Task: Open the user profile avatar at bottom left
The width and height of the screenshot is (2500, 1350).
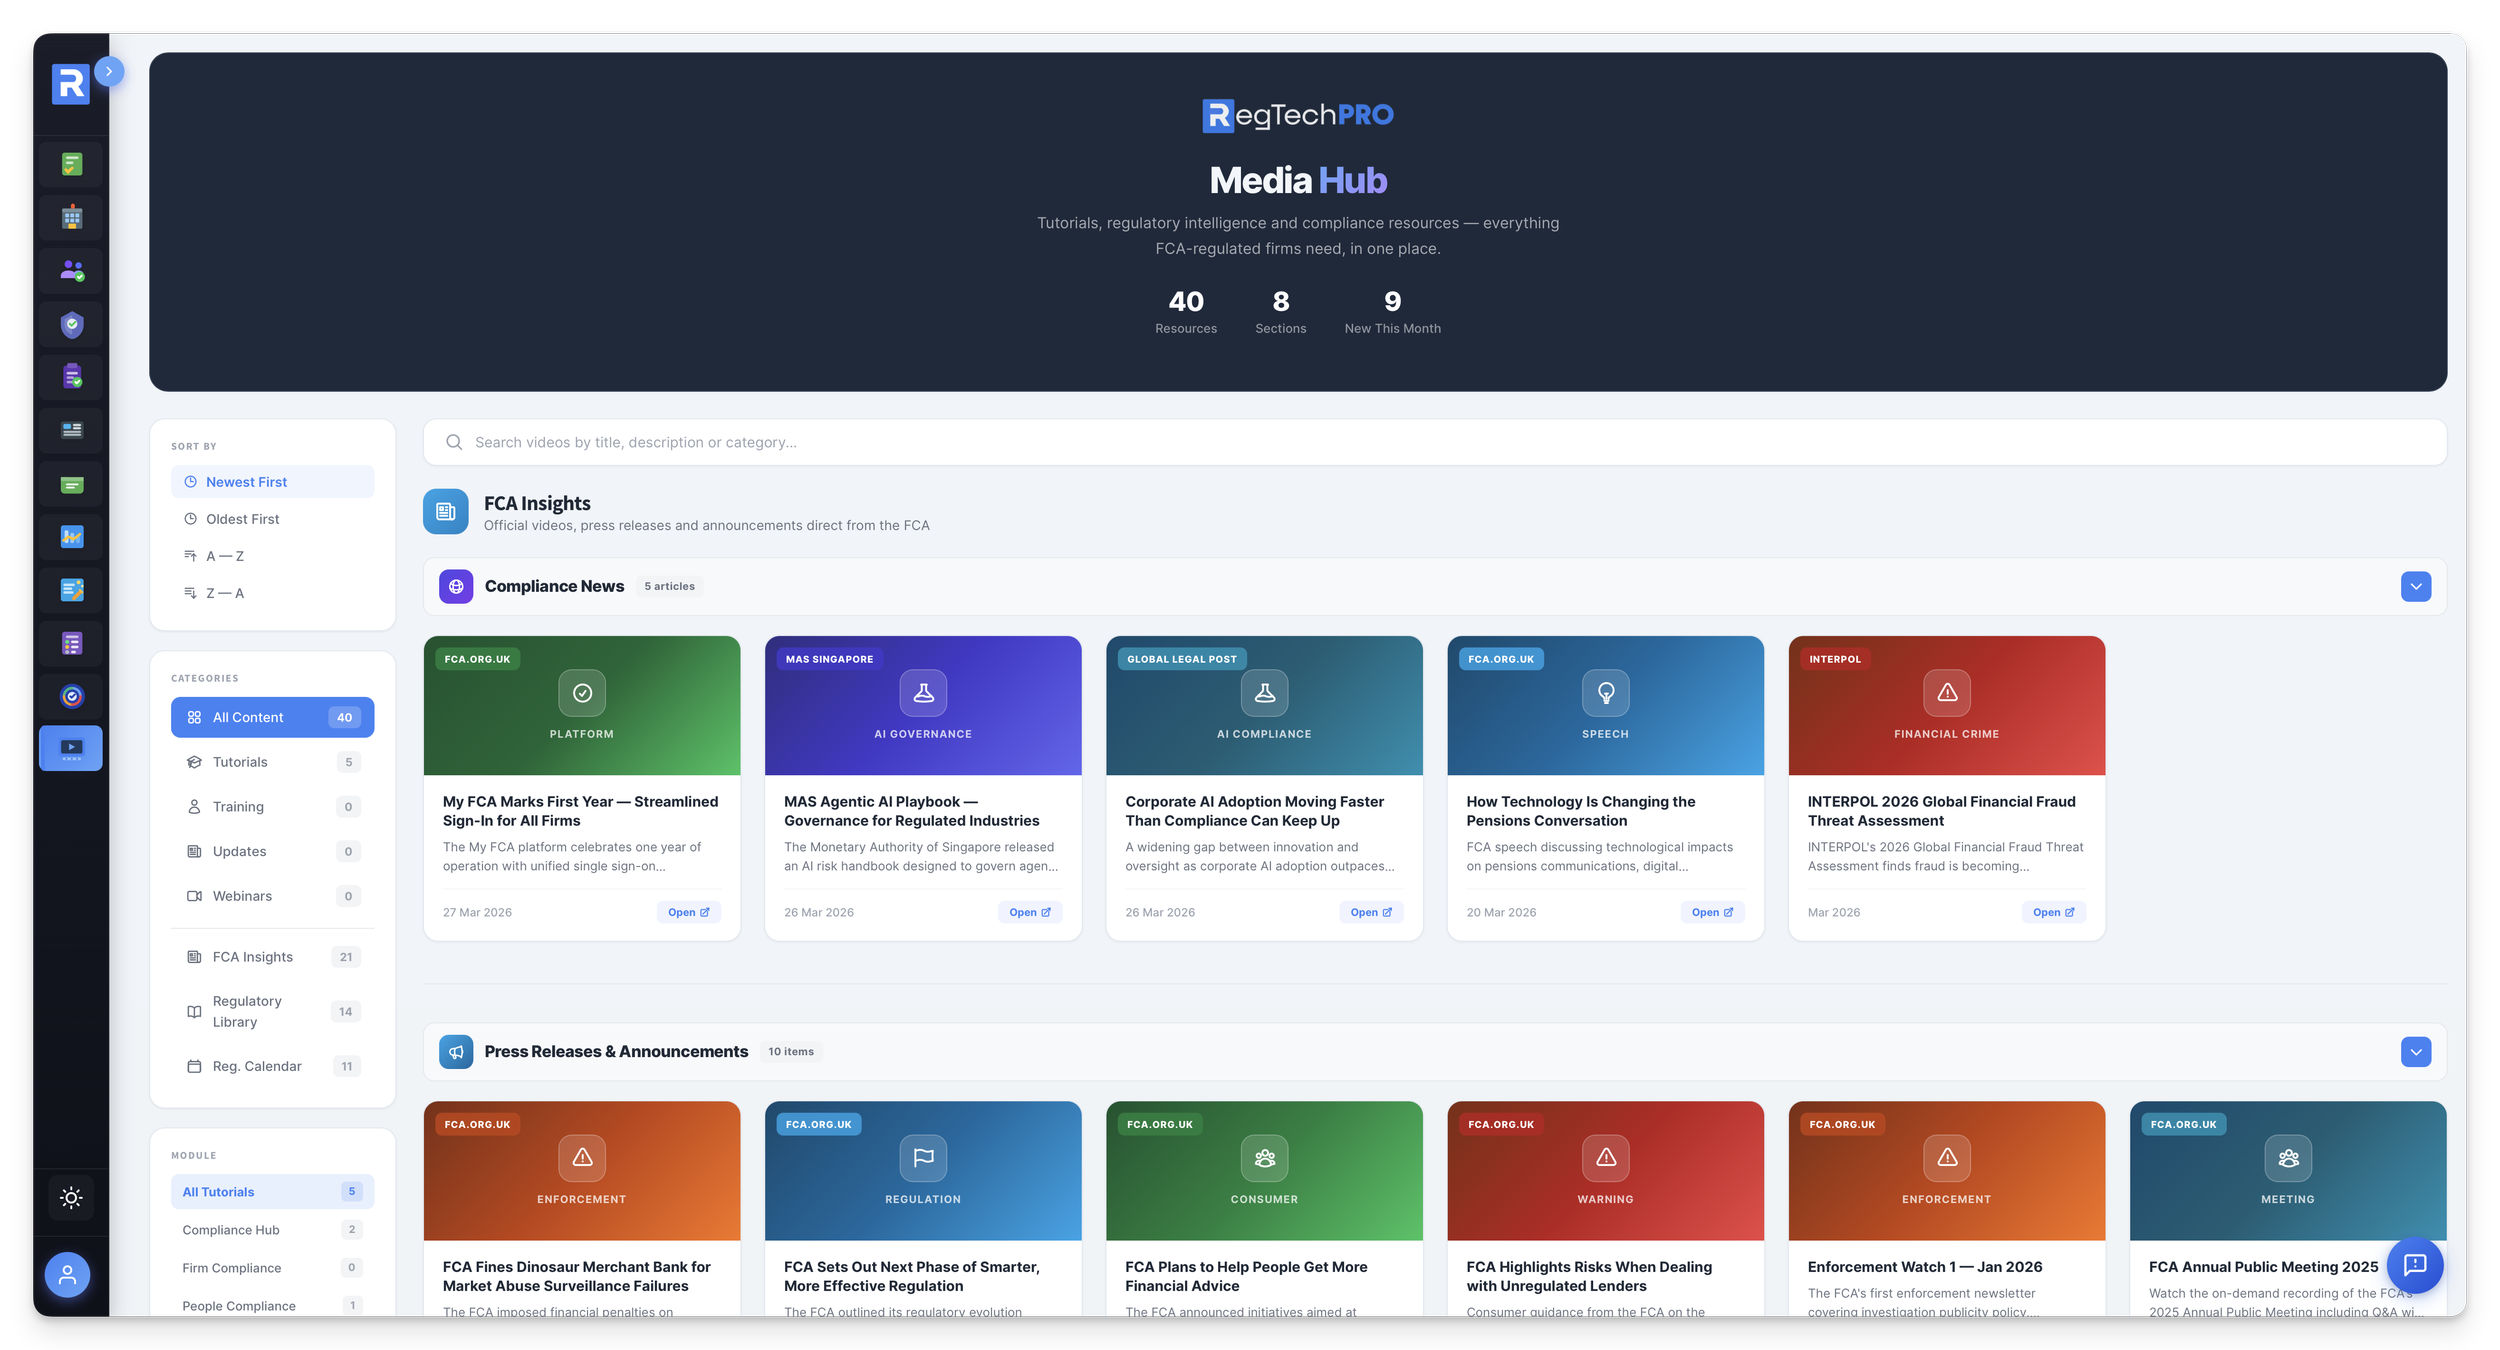Action: point(66,1274)
